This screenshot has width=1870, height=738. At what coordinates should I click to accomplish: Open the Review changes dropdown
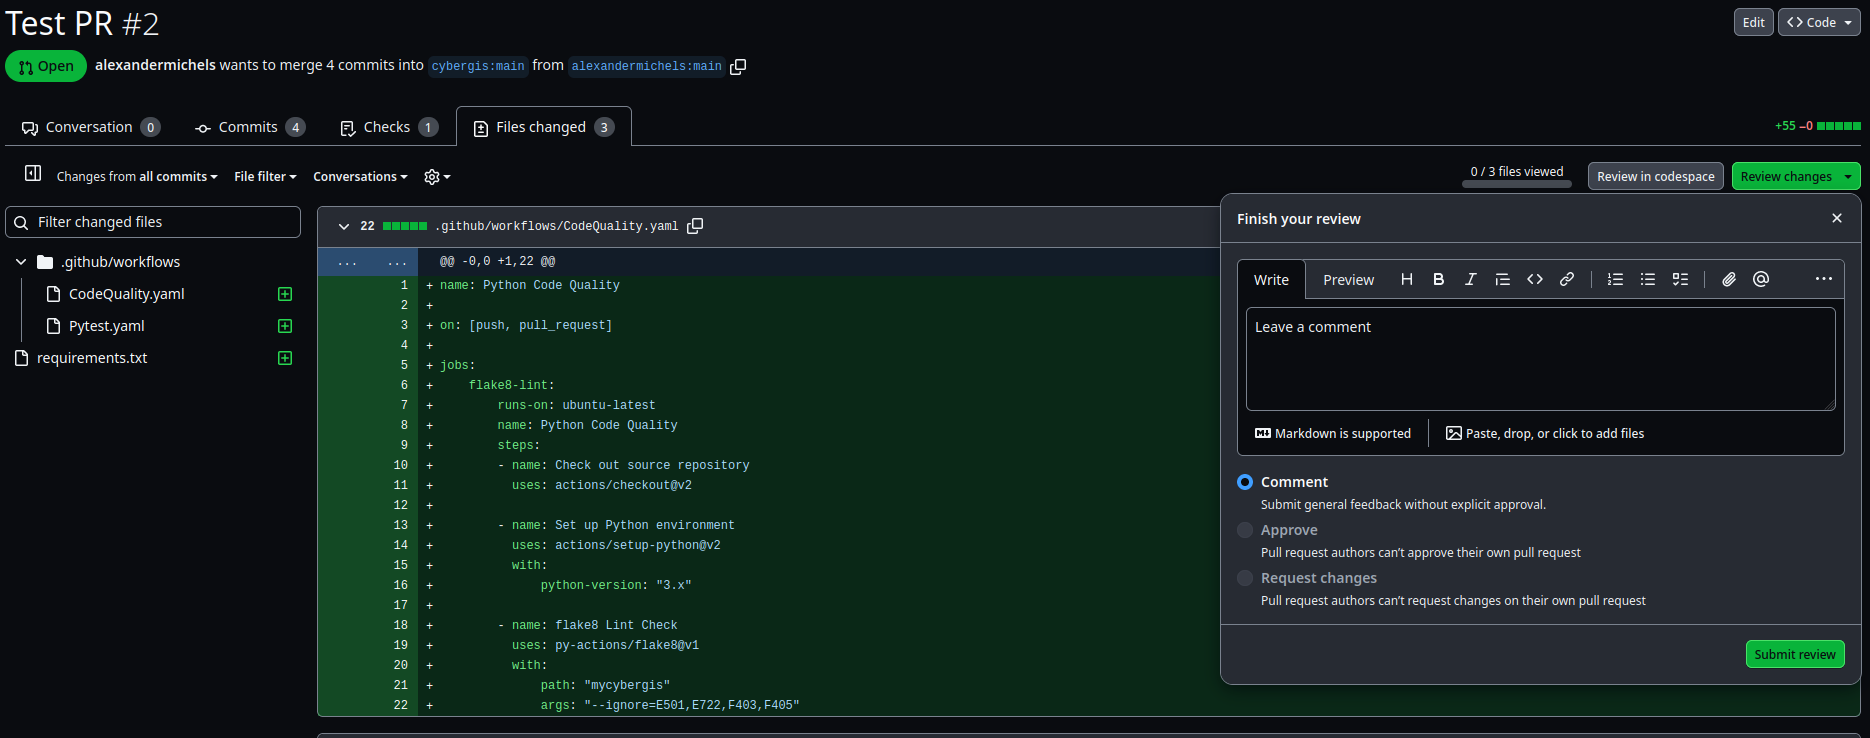pos(1796,176)
